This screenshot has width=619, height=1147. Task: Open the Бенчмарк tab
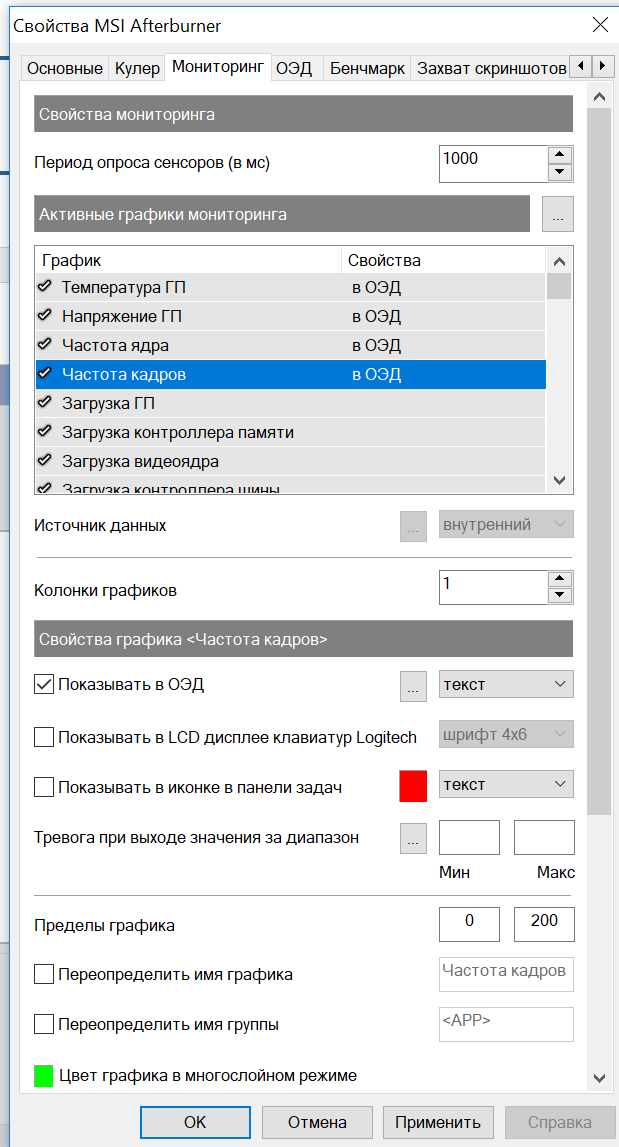(x=367, y=68)
